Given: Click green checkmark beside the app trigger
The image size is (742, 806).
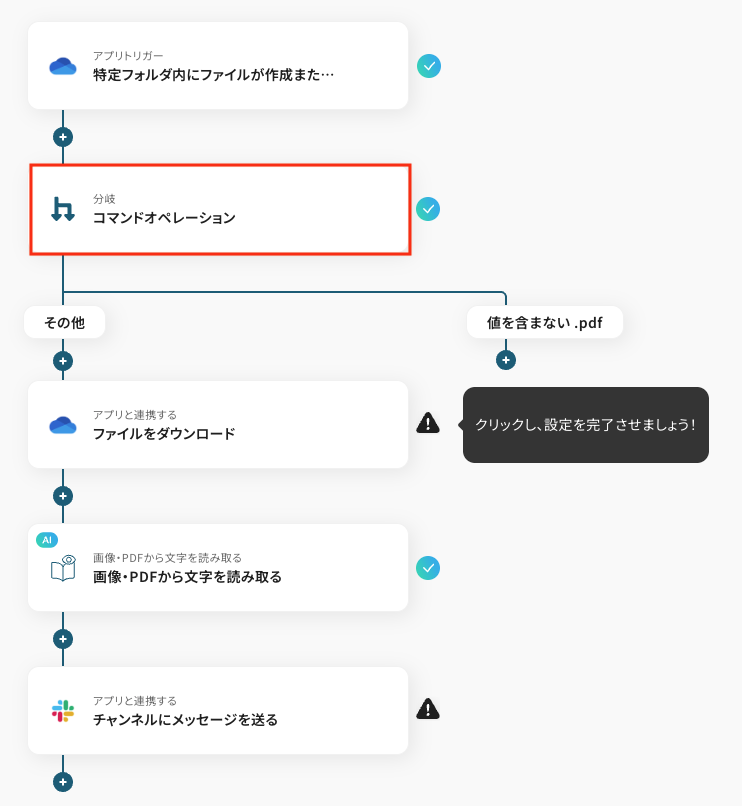Looking at the screenshot, I should [x=429, y=66].
